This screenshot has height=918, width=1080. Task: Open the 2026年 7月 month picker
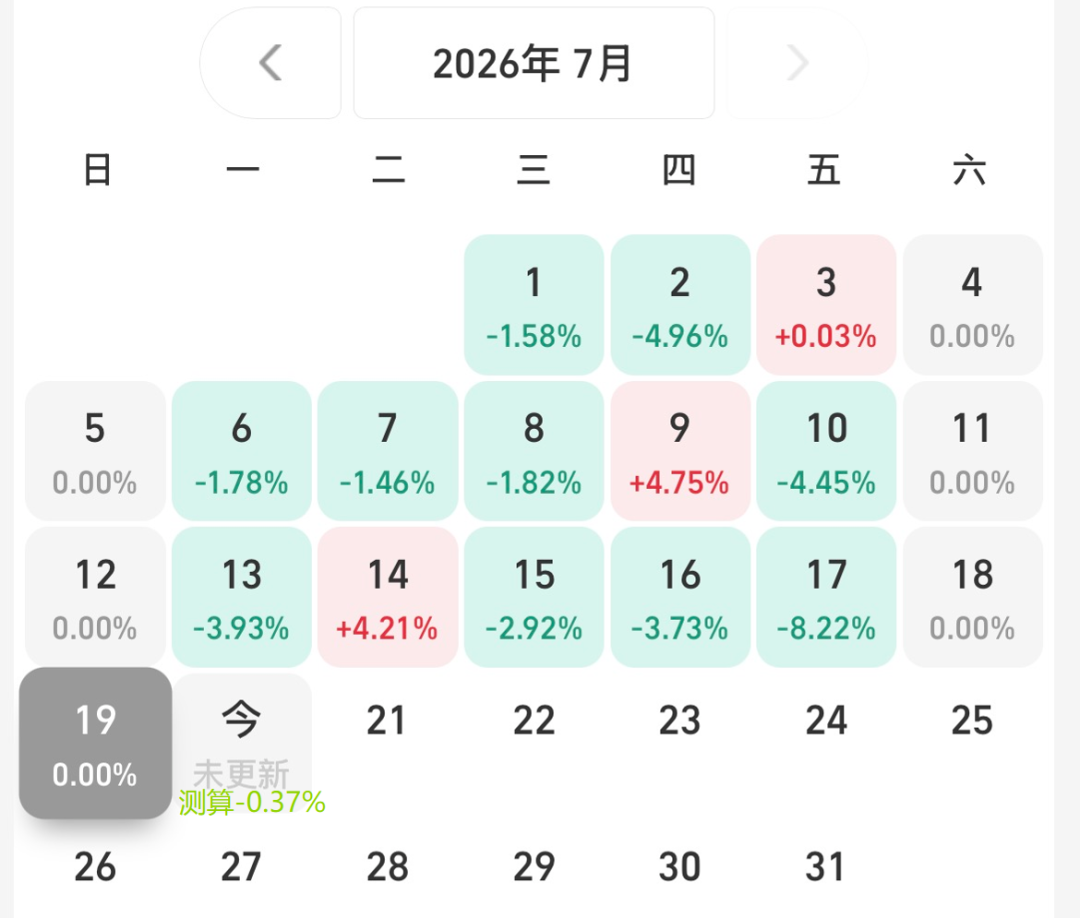(534, 63)
